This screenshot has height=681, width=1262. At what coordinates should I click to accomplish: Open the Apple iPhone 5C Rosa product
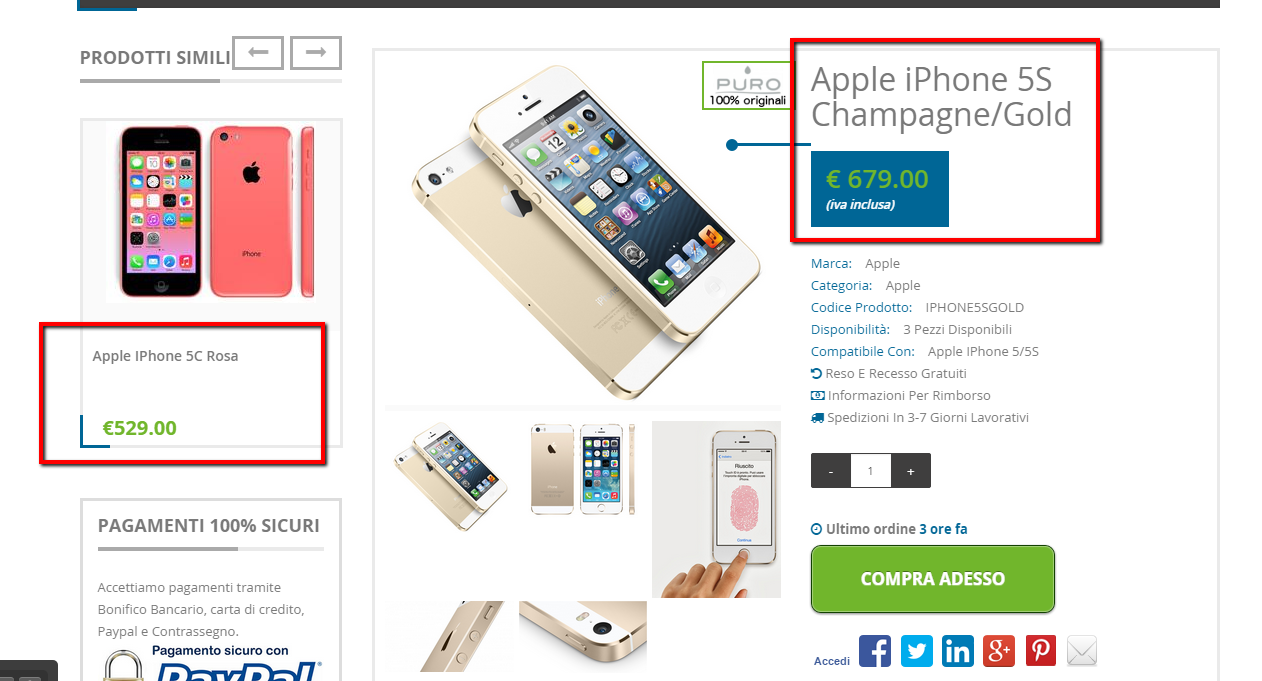pos(165,356)
